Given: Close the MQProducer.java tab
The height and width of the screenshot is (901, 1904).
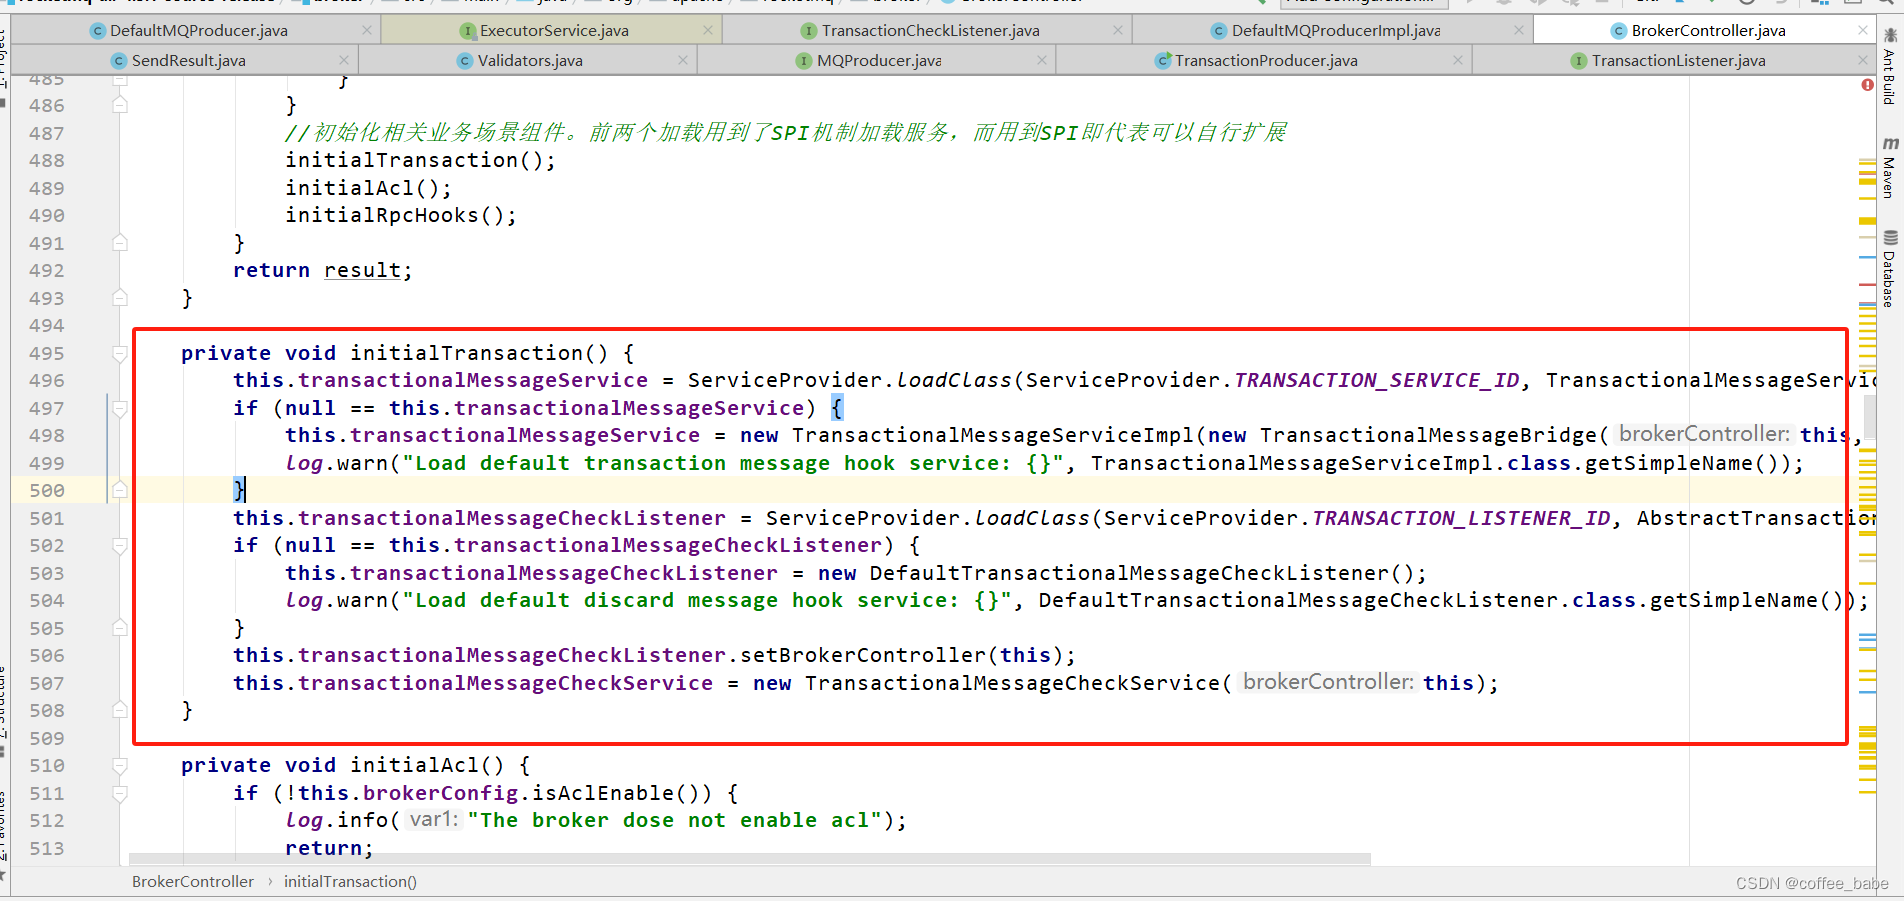Looking at the screenshot, I should (x=1042, y=61).
